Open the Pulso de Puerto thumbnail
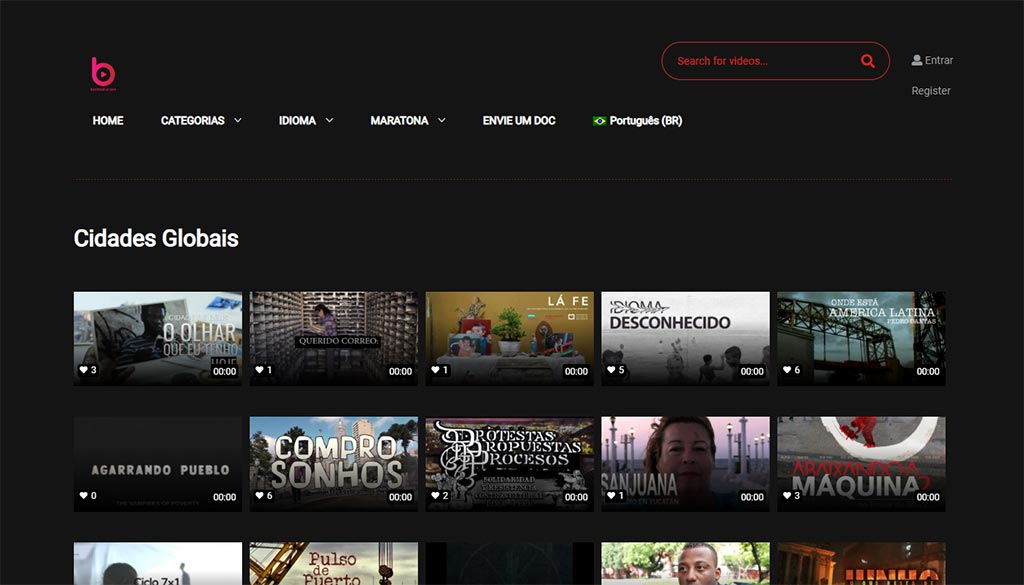 (334, 564)
